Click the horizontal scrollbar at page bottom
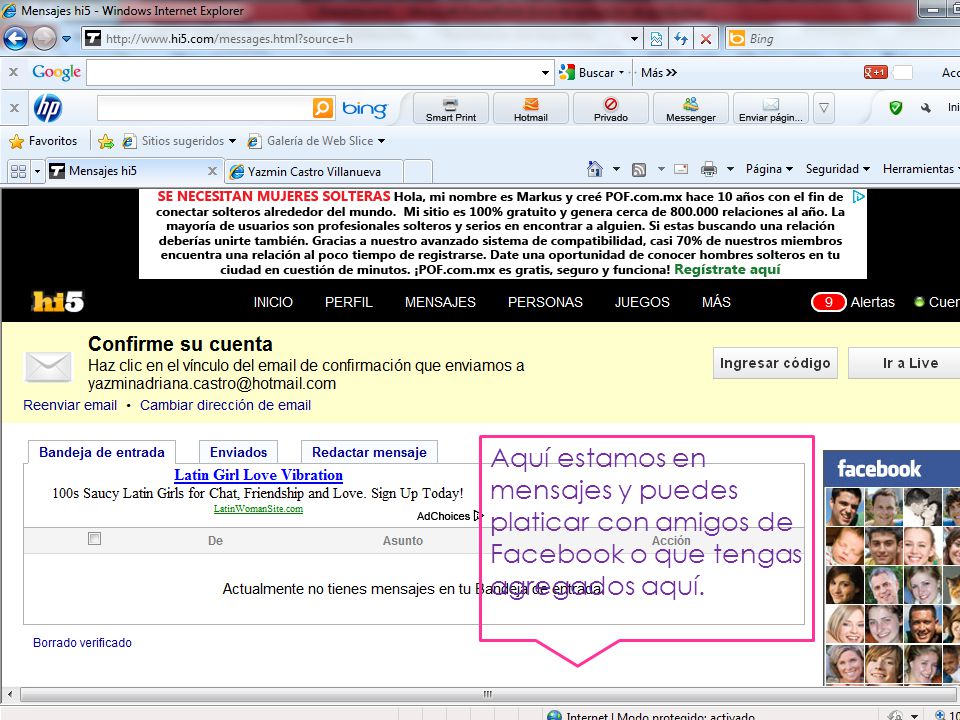The height and width of the screenshot is (720, 960). tap(487, 694)
